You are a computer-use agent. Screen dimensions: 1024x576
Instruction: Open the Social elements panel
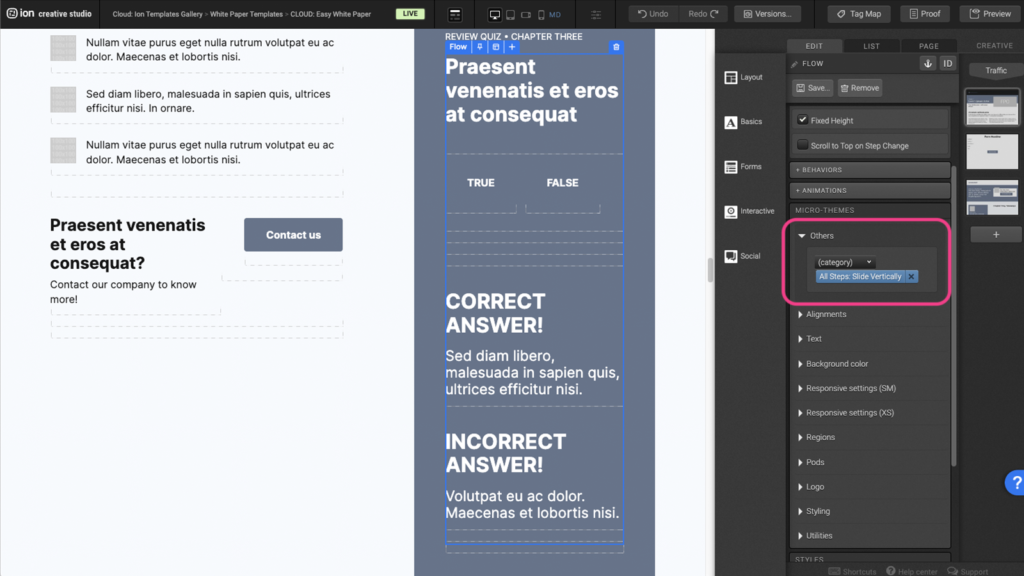click(x=744, y=256)
